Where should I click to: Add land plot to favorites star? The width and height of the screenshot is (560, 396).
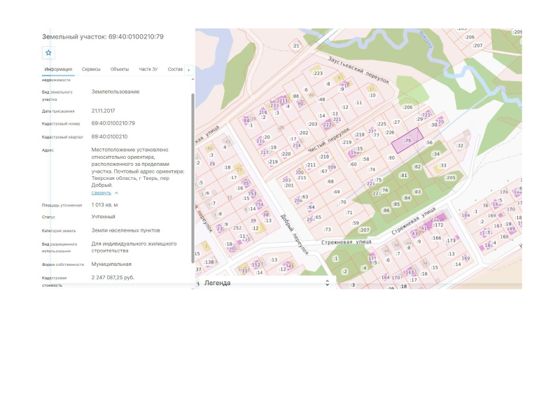[x=49, y=52]
